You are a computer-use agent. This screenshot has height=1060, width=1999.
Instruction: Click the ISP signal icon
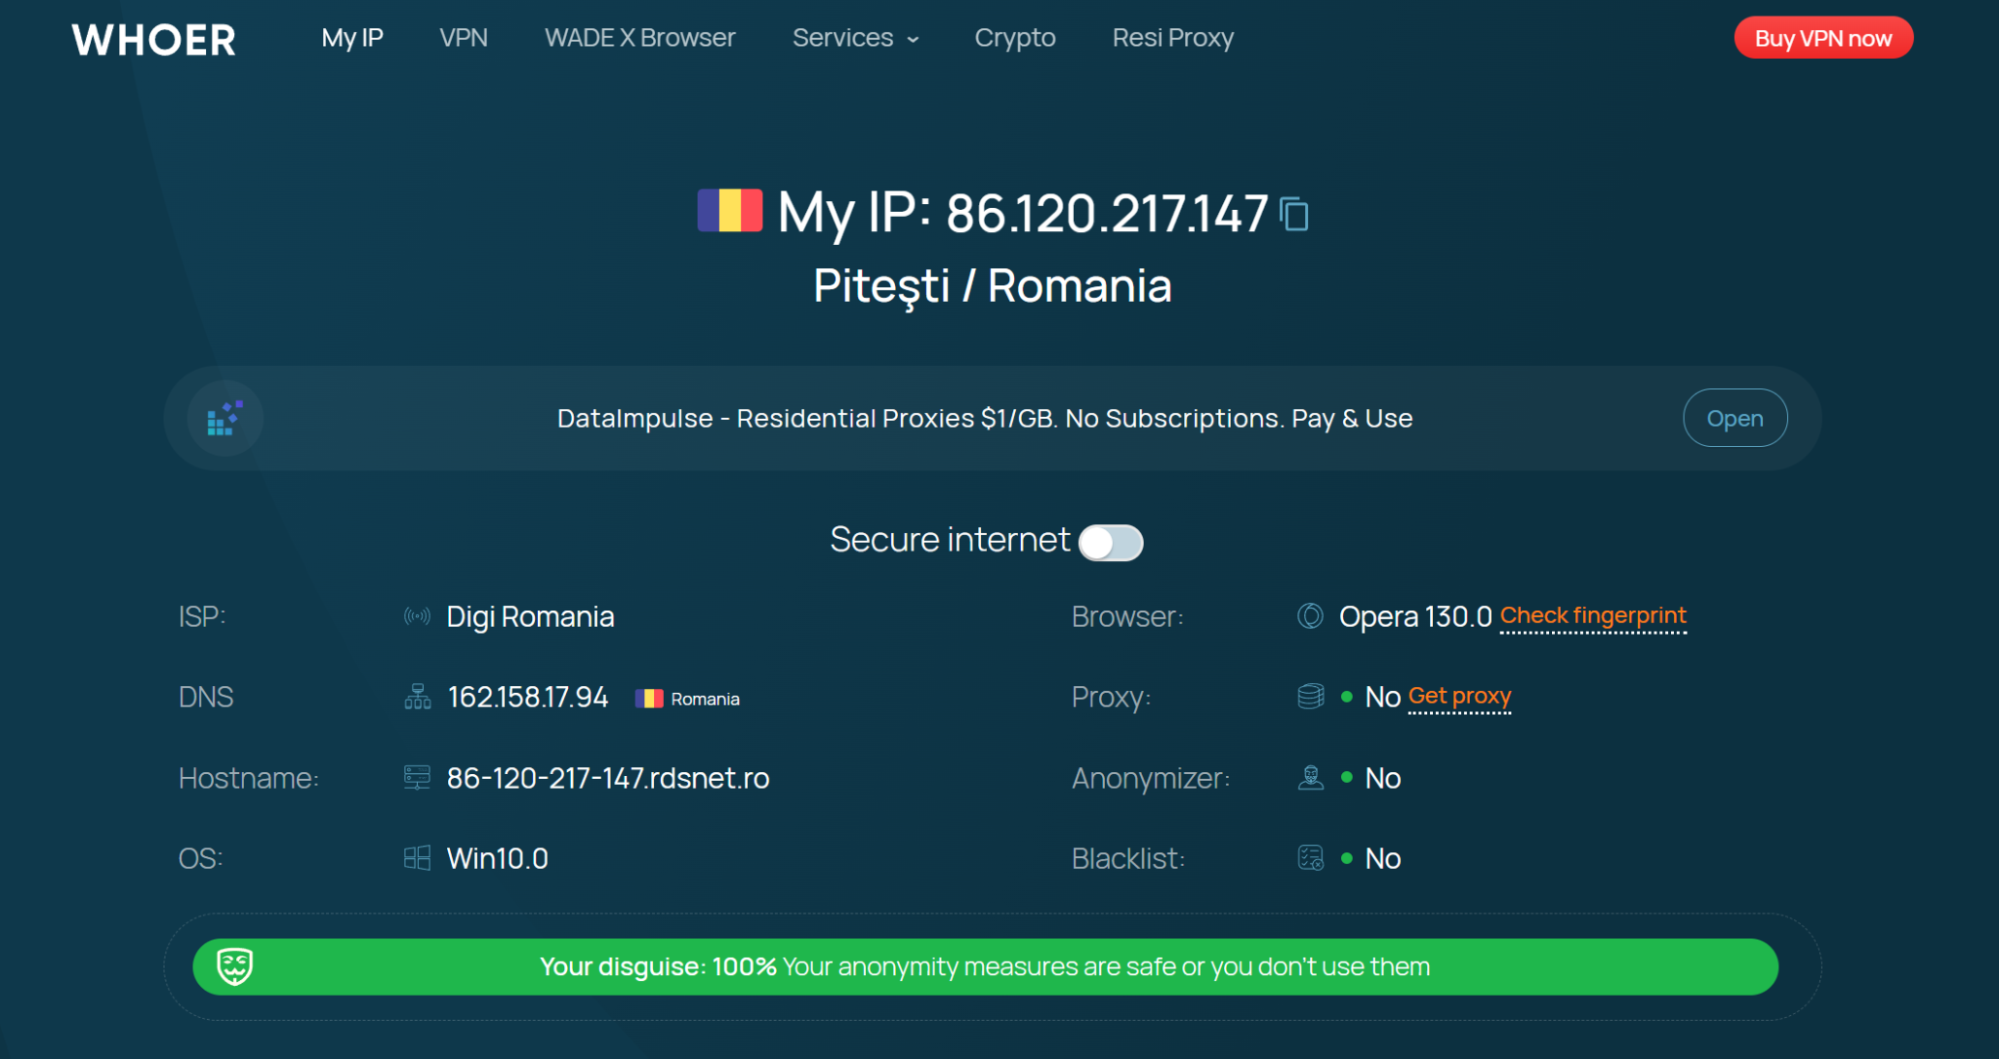(417, 616)
